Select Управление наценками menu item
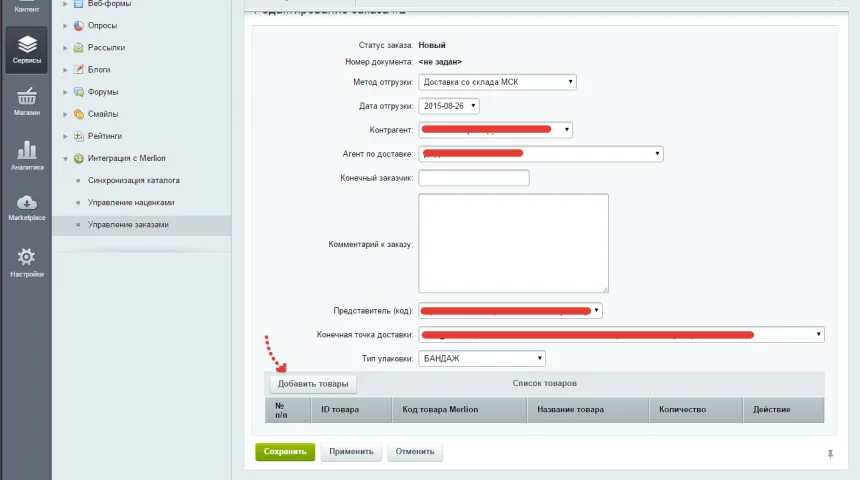Image resolution: width=860 pixels, height=480 pixels. [131, 203]
